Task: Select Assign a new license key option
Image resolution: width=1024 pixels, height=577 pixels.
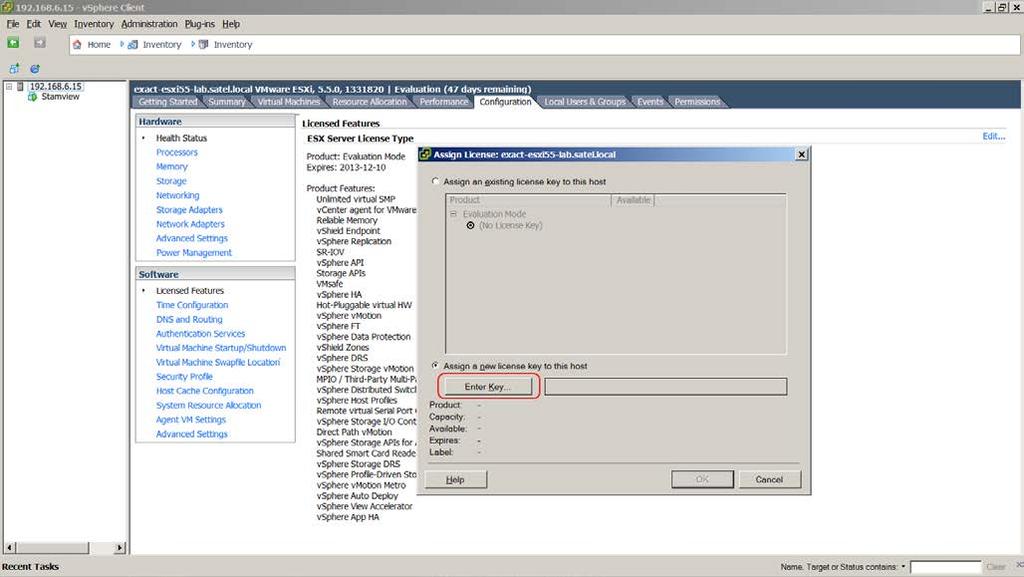Action: 436,366
